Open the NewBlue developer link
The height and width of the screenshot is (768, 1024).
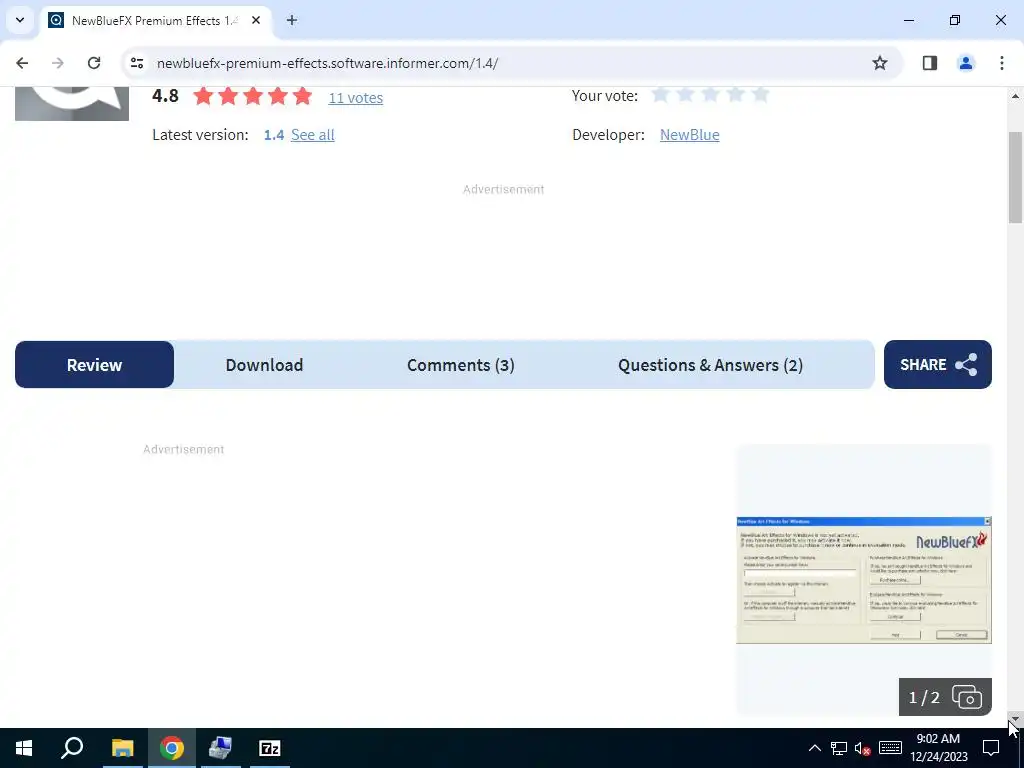click(690, 135)
